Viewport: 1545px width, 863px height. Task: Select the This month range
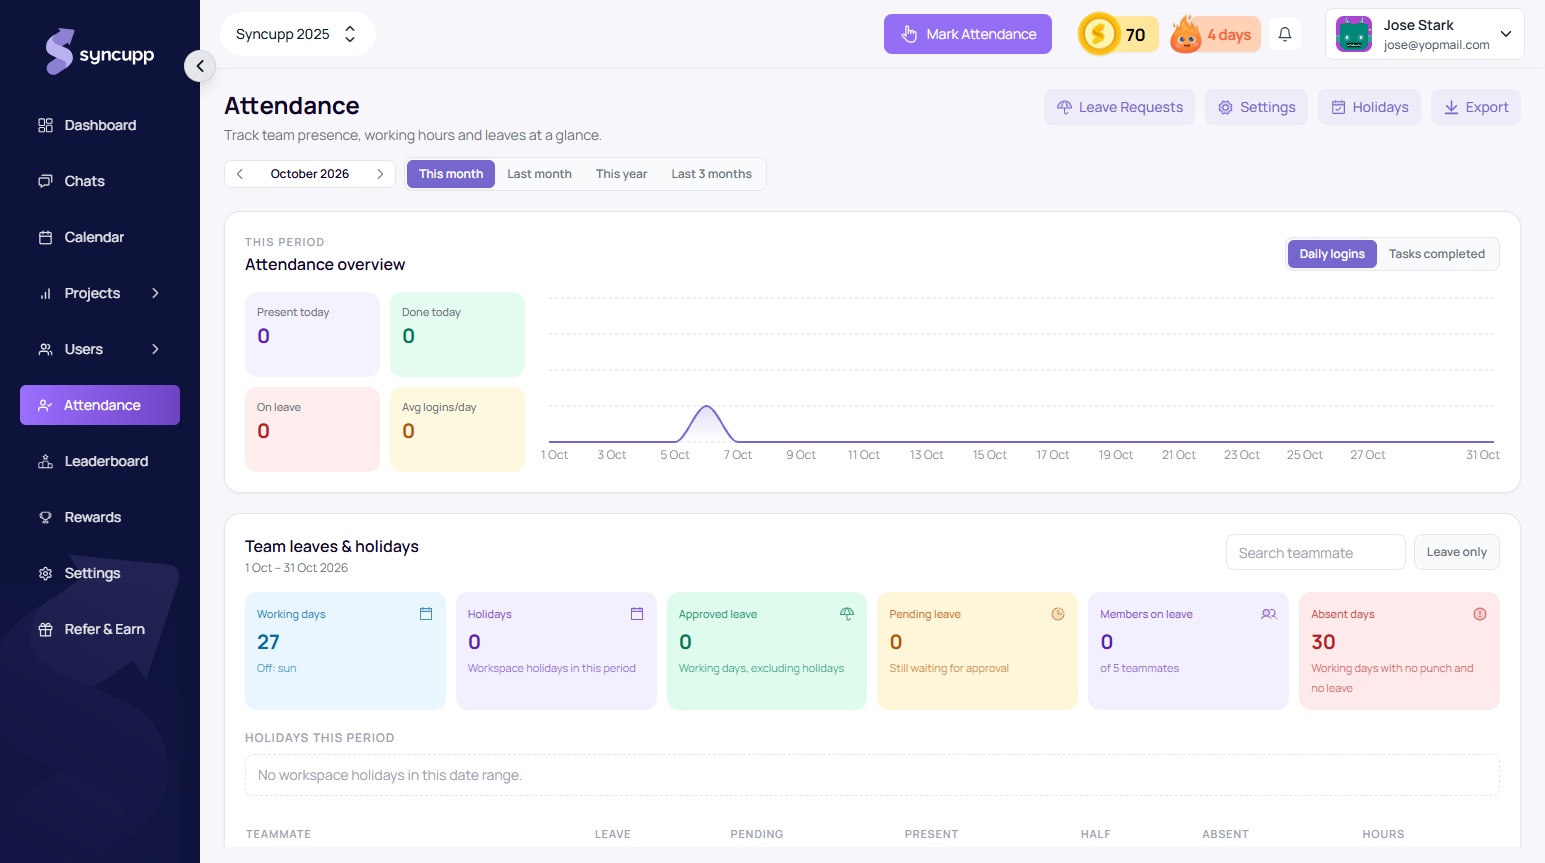click(x=451, y=174)
